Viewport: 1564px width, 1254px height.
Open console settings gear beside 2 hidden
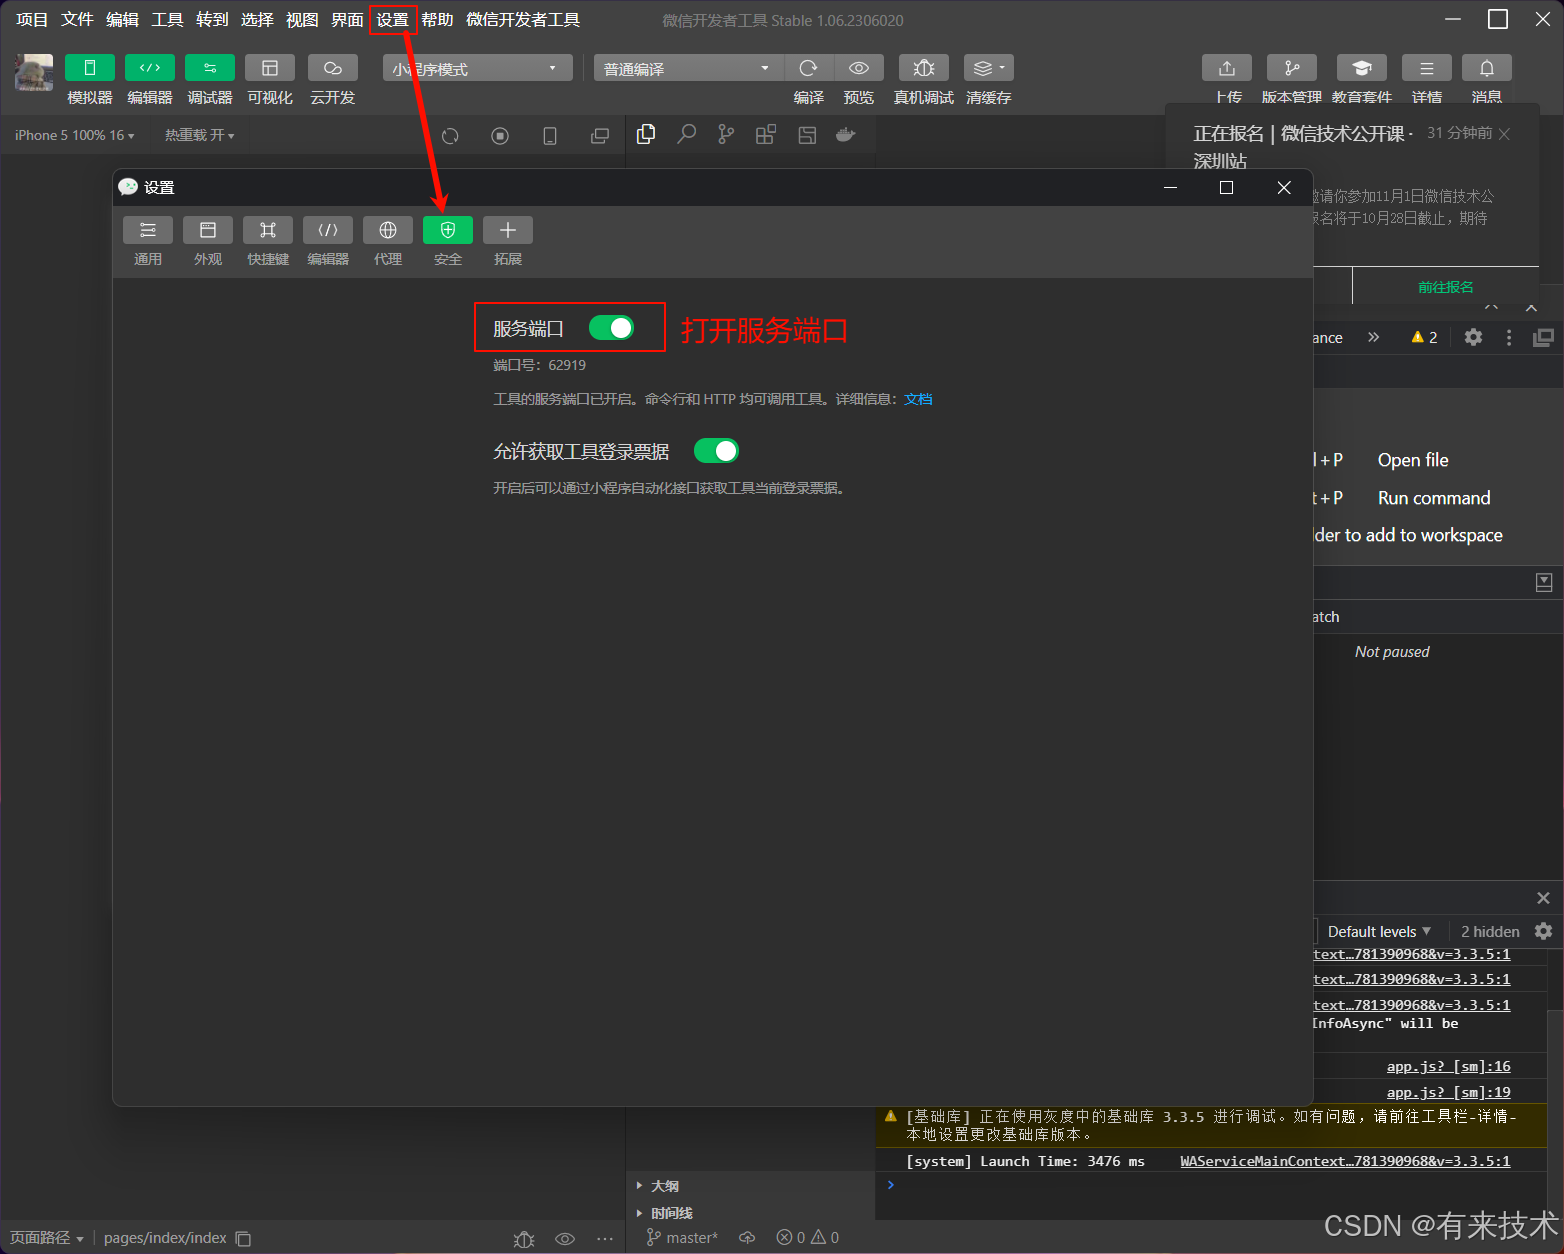click(x=1543, y=931)
